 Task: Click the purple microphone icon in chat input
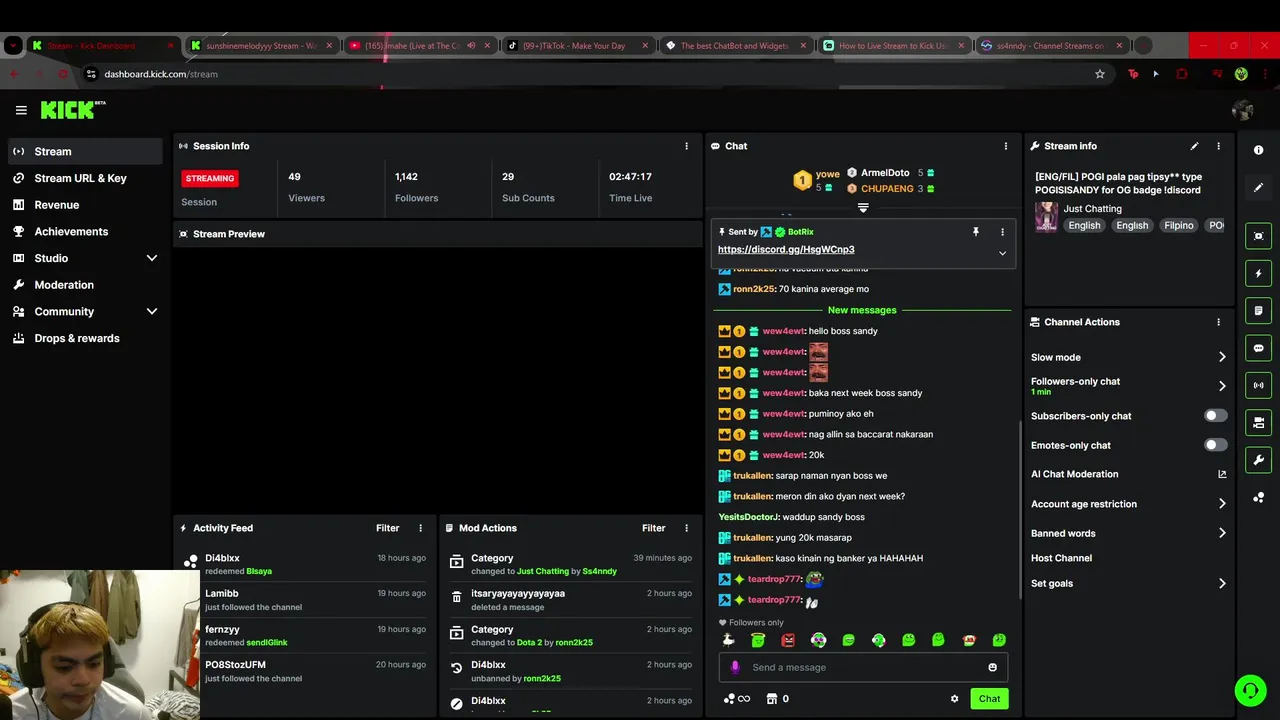[735, 667]
